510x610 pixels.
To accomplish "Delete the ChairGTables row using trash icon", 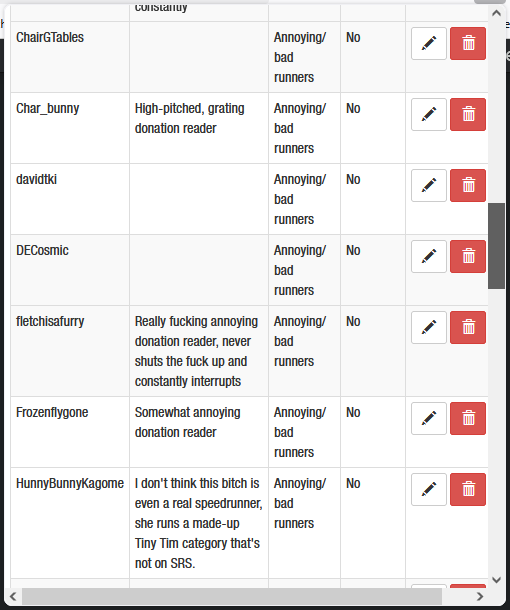I will tap(468, 44).
